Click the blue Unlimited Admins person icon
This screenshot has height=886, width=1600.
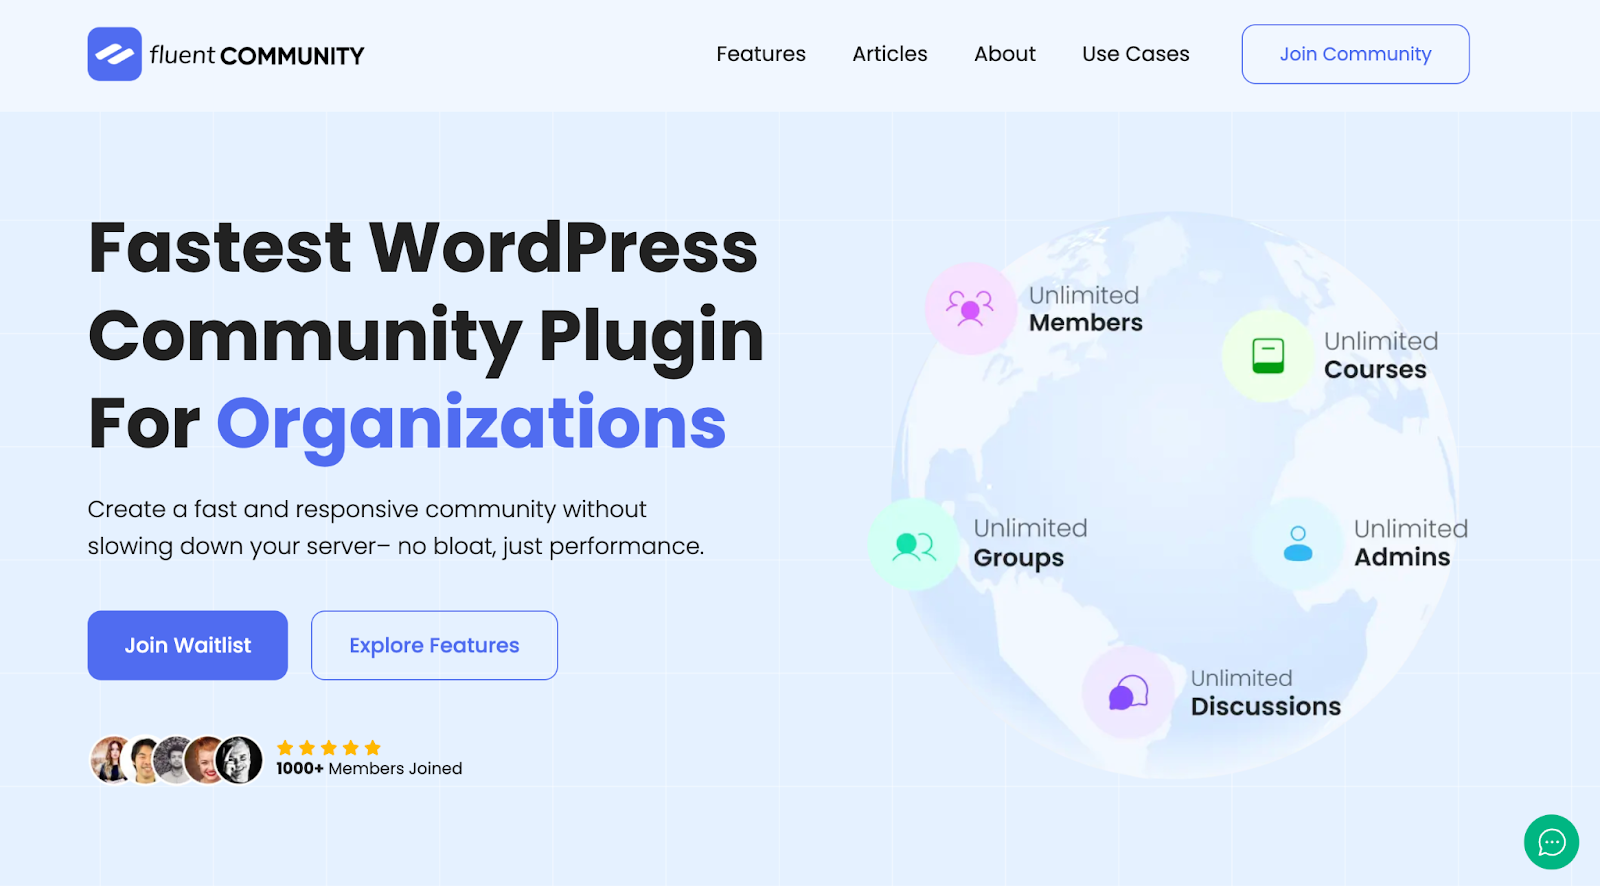[1298, 544]
